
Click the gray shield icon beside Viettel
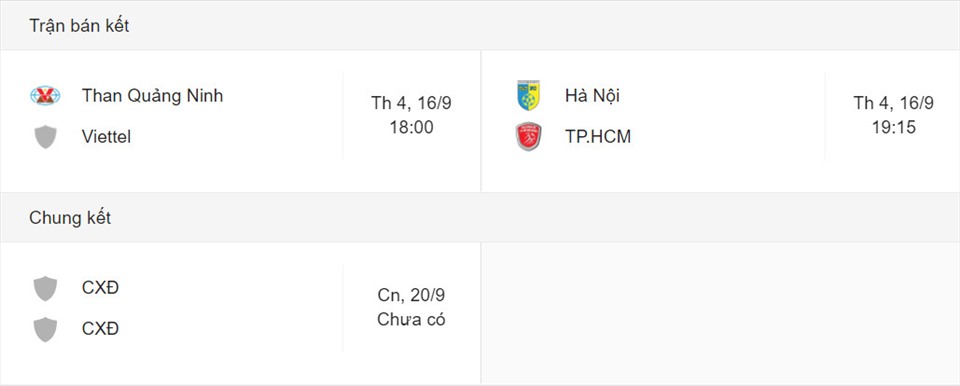pyautogui.click(x=45, y=137)
